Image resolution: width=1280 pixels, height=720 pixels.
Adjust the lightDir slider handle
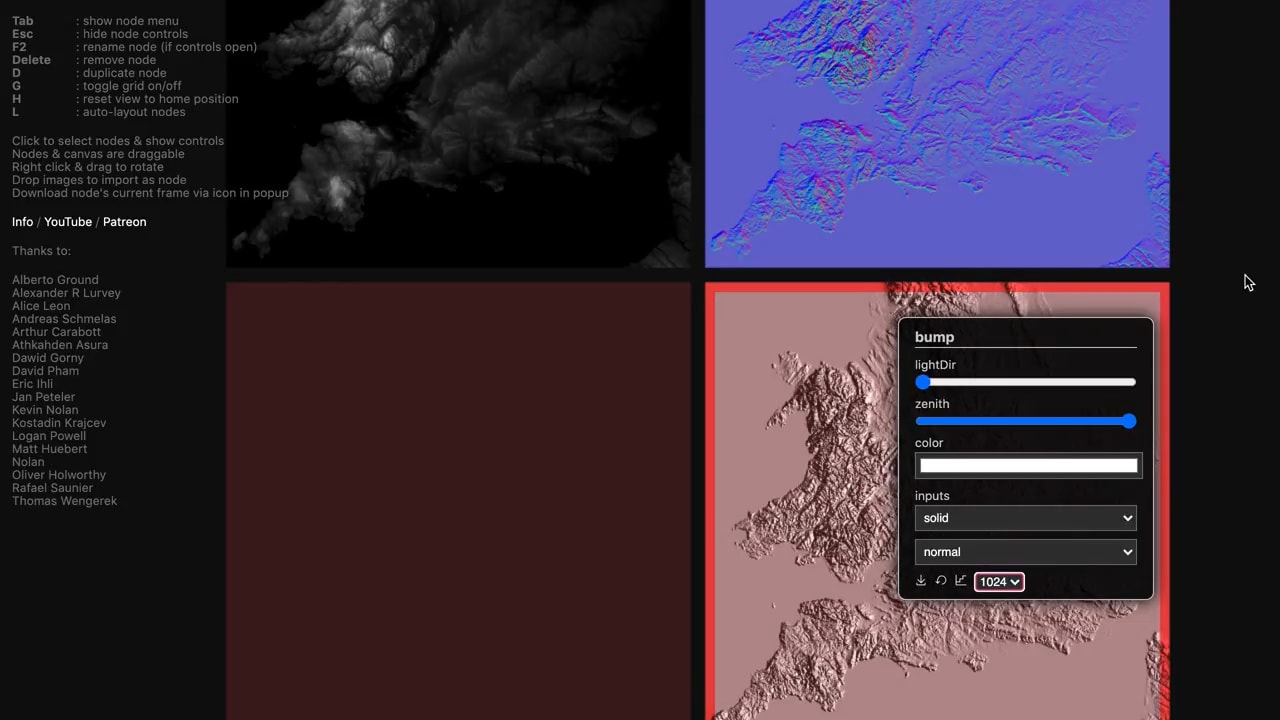pos(922,382)
